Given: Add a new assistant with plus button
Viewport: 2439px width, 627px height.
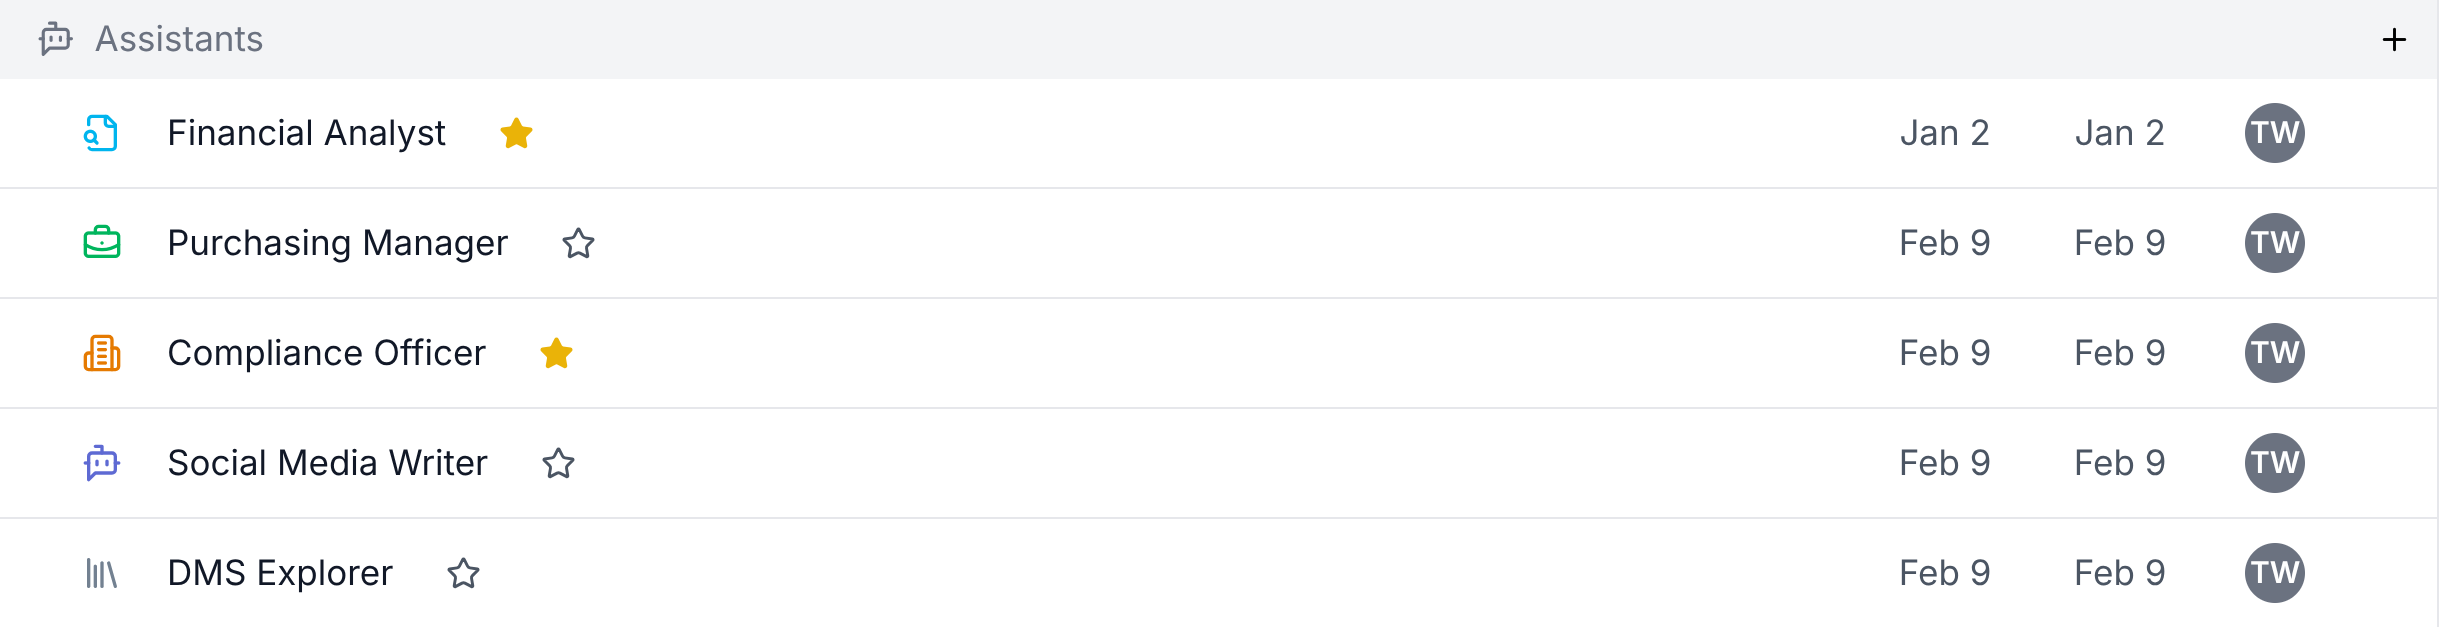Looking at the screenshot, I should [2394, 40].
